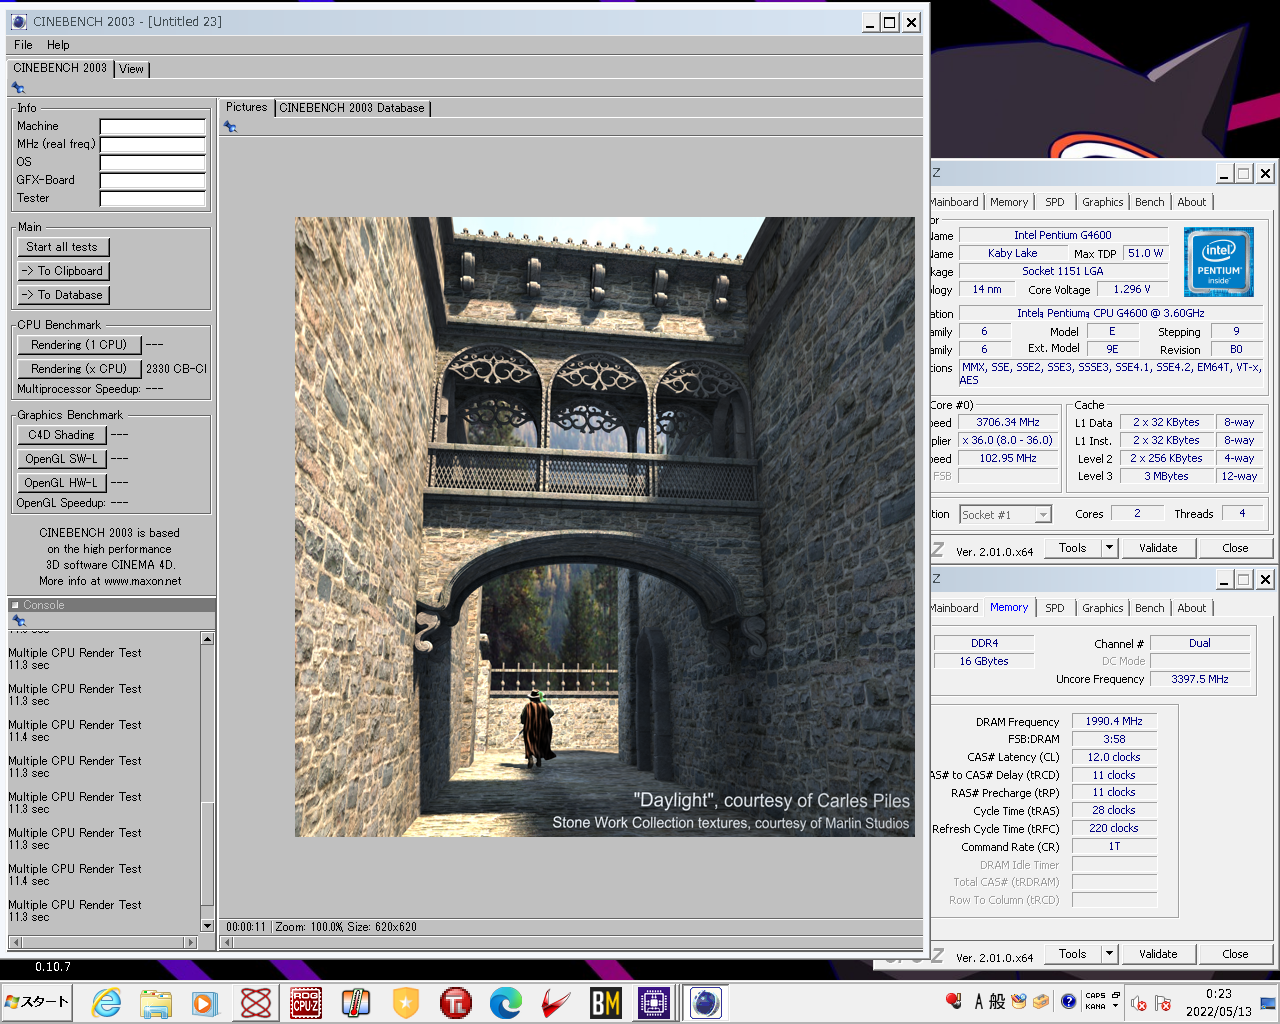
Task: Open the BM benchmark taskbar icon
Action: (605, 1003)
